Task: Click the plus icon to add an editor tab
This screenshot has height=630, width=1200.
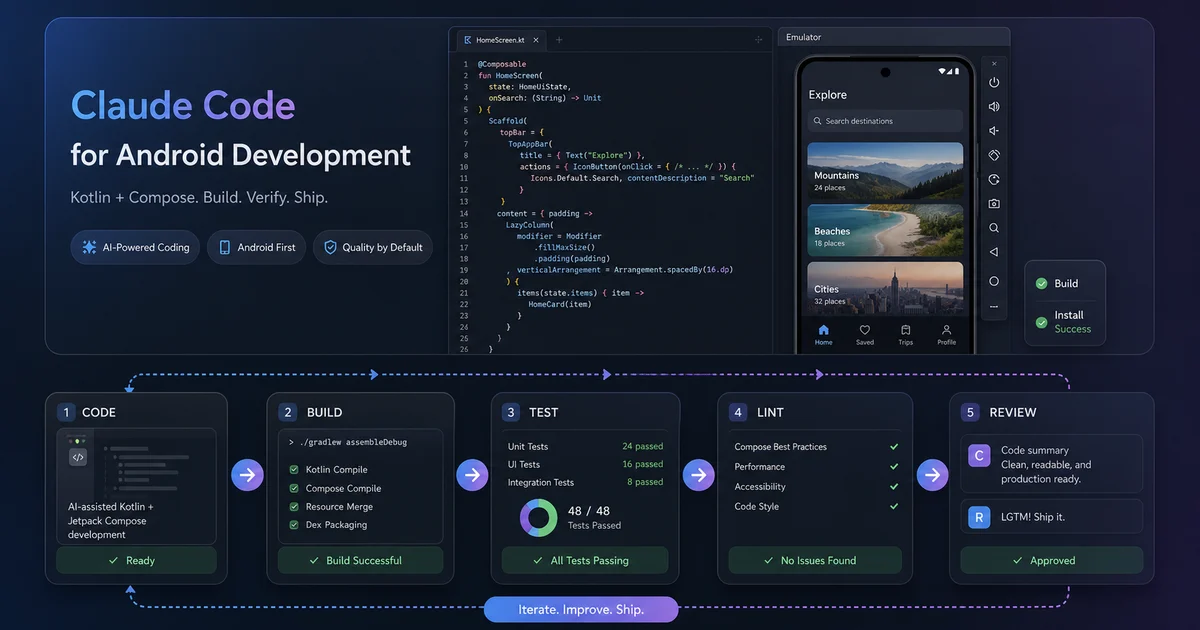Action: 559,40
